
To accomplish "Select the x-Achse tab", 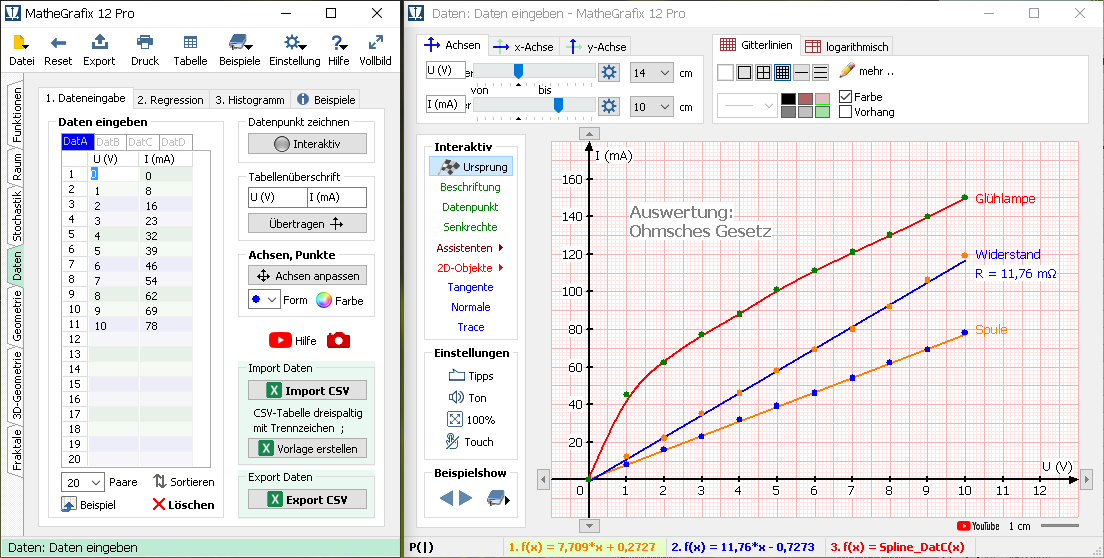I will click(x=523, y=46).
